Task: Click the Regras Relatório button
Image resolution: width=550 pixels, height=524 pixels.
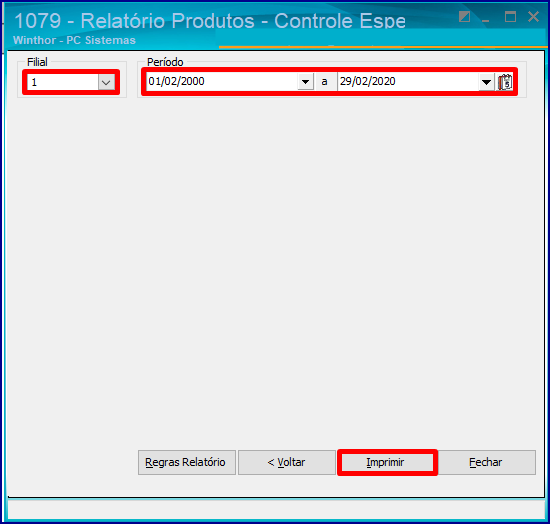Action: click(x=187, y=462)
